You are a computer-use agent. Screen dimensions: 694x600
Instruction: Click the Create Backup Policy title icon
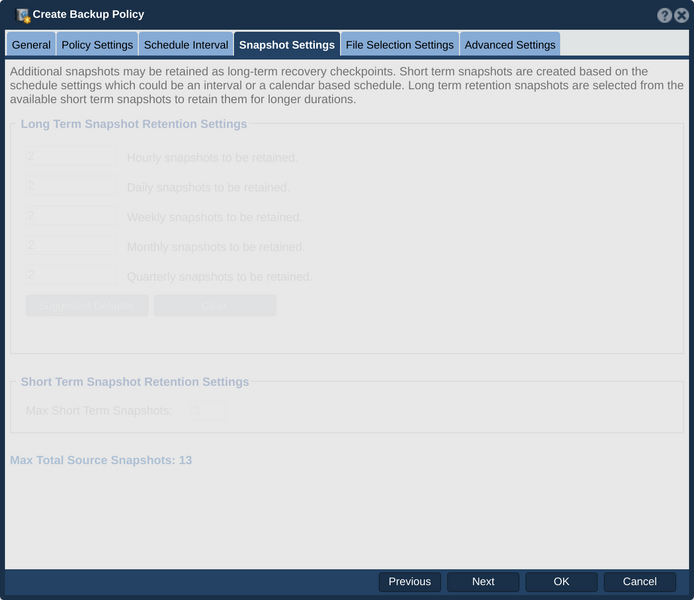point(23,15)
